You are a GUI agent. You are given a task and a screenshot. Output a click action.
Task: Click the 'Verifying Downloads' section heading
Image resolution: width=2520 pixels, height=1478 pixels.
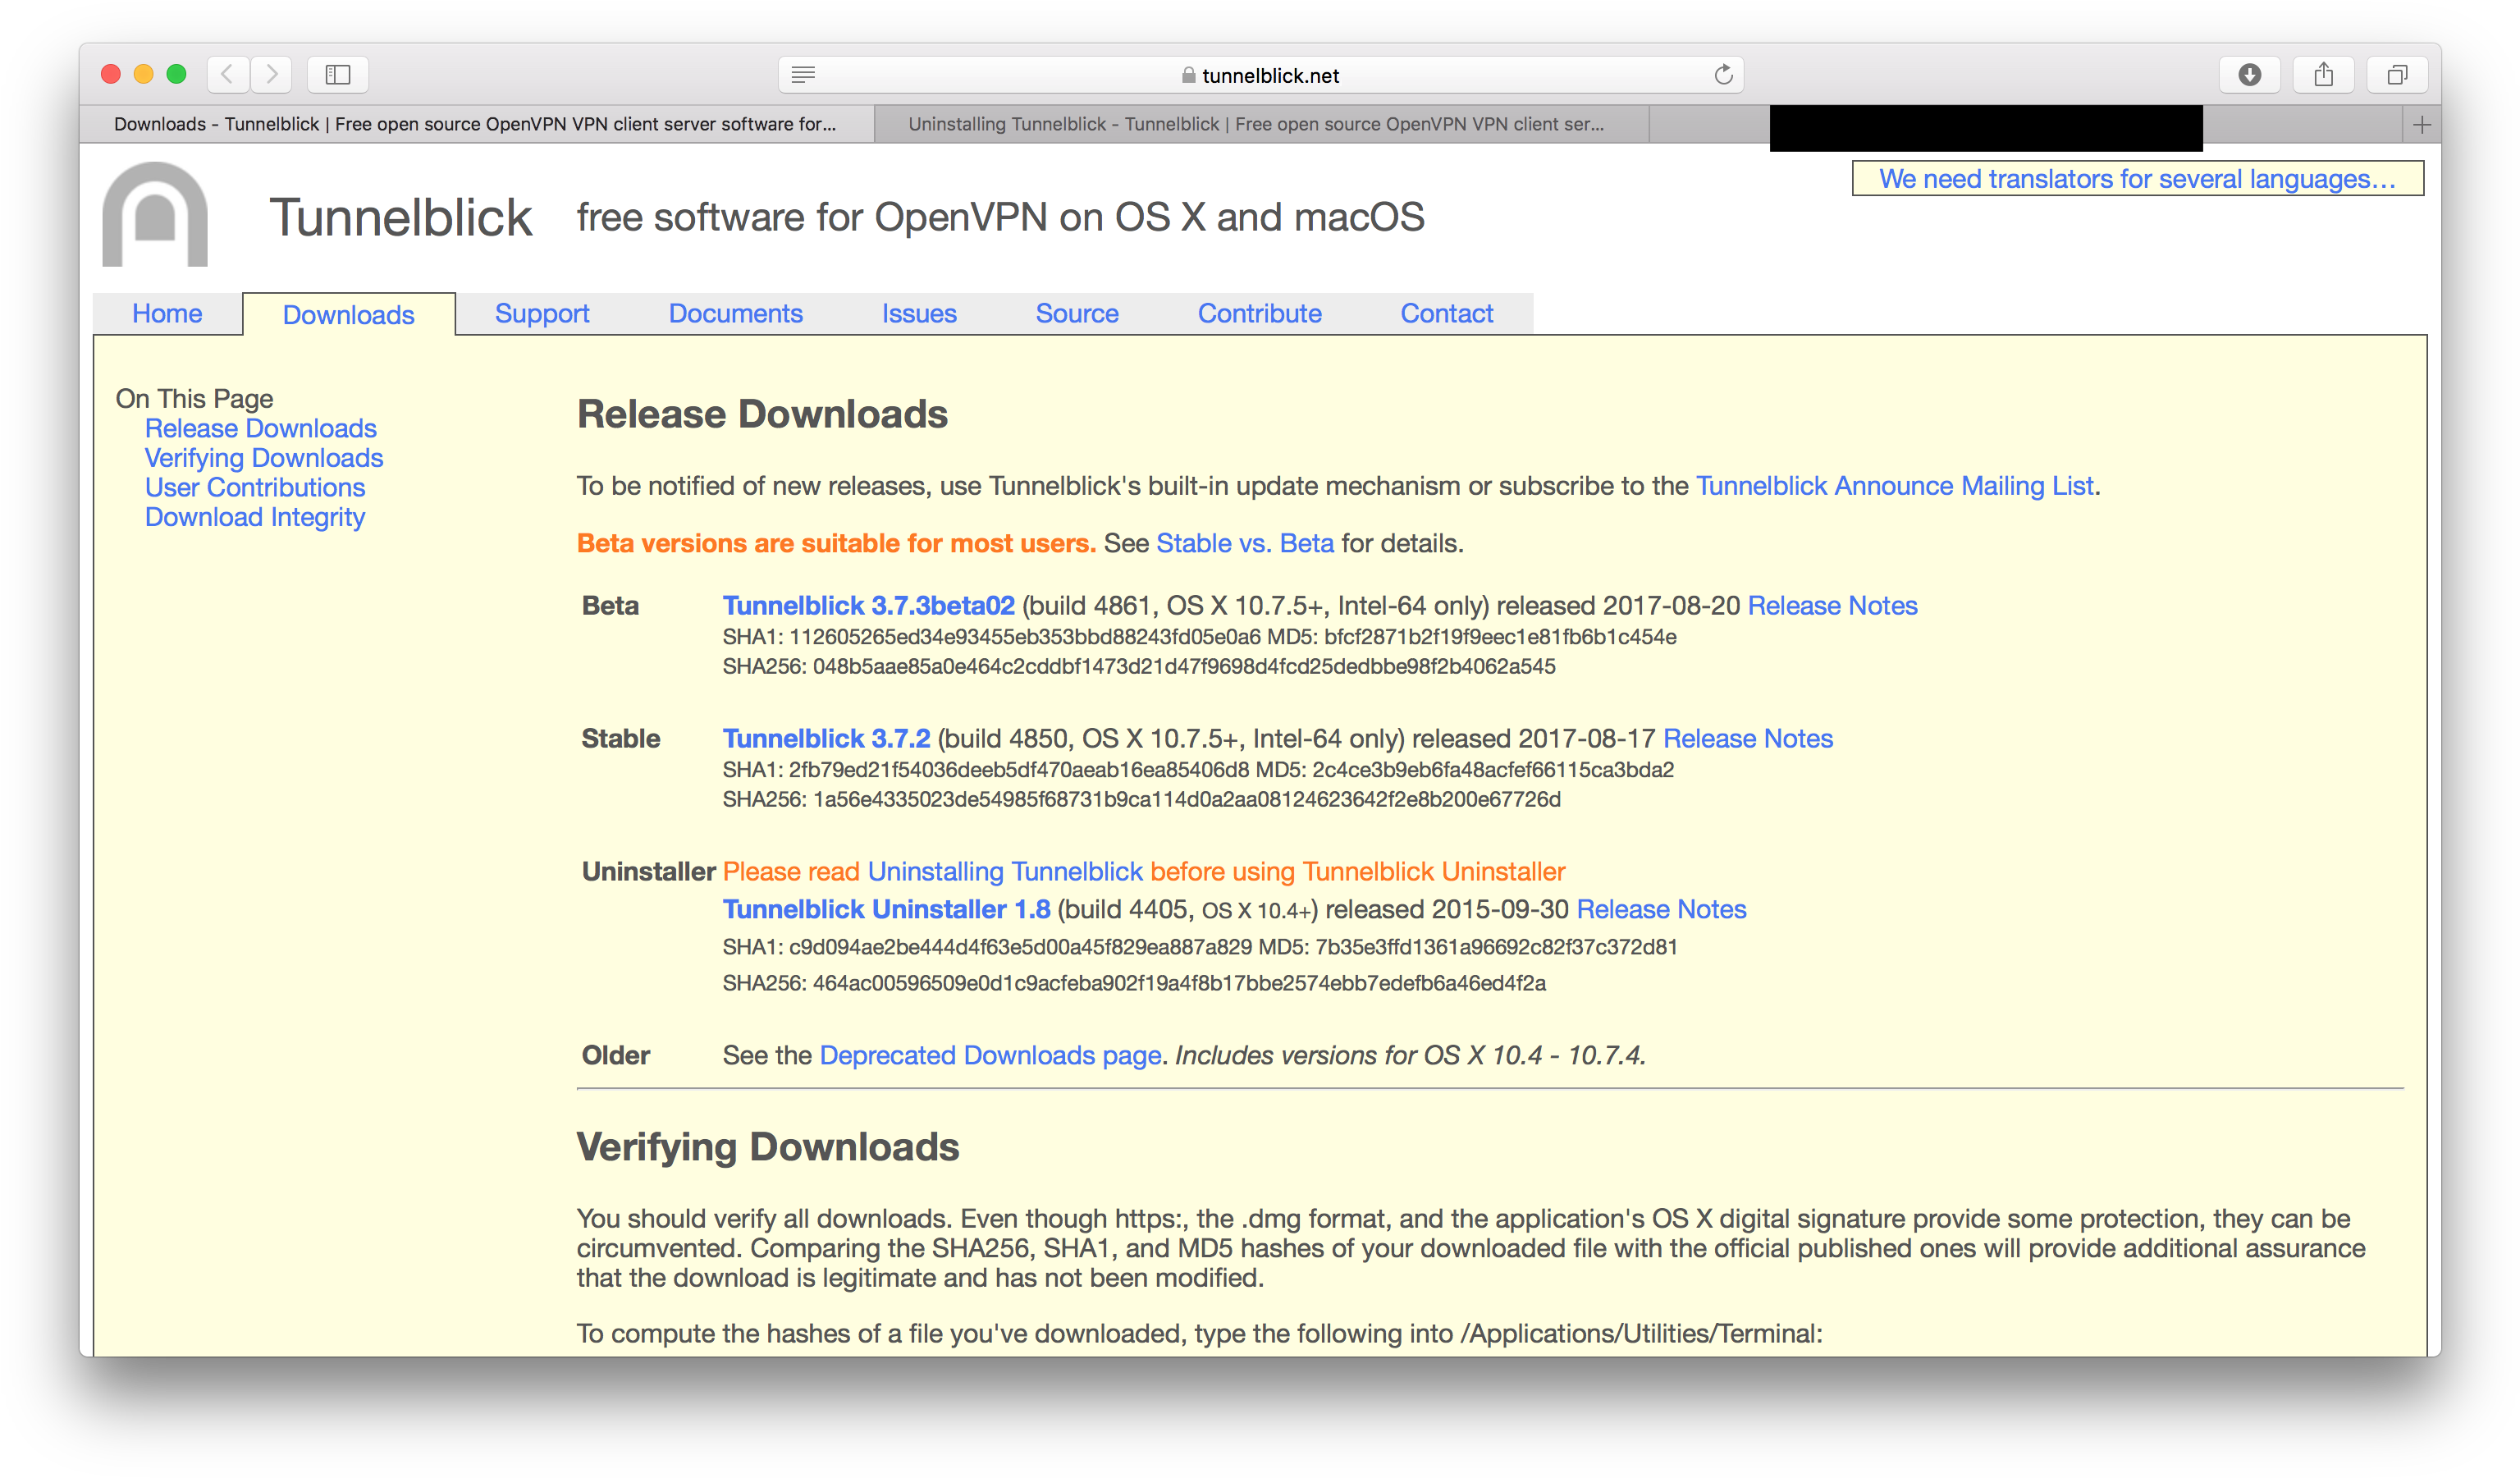pos(767,1147)
